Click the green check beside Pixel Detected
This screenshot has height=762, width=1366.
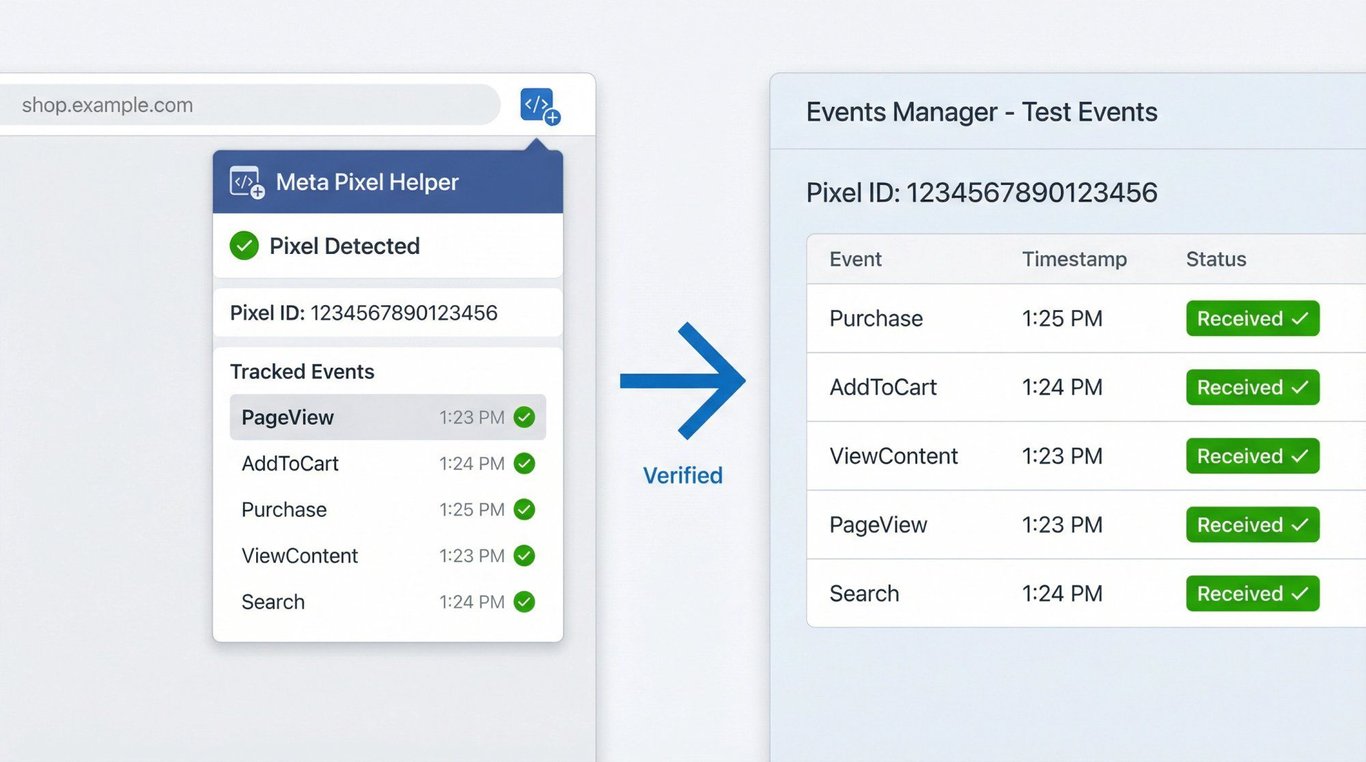pos(244,246)
